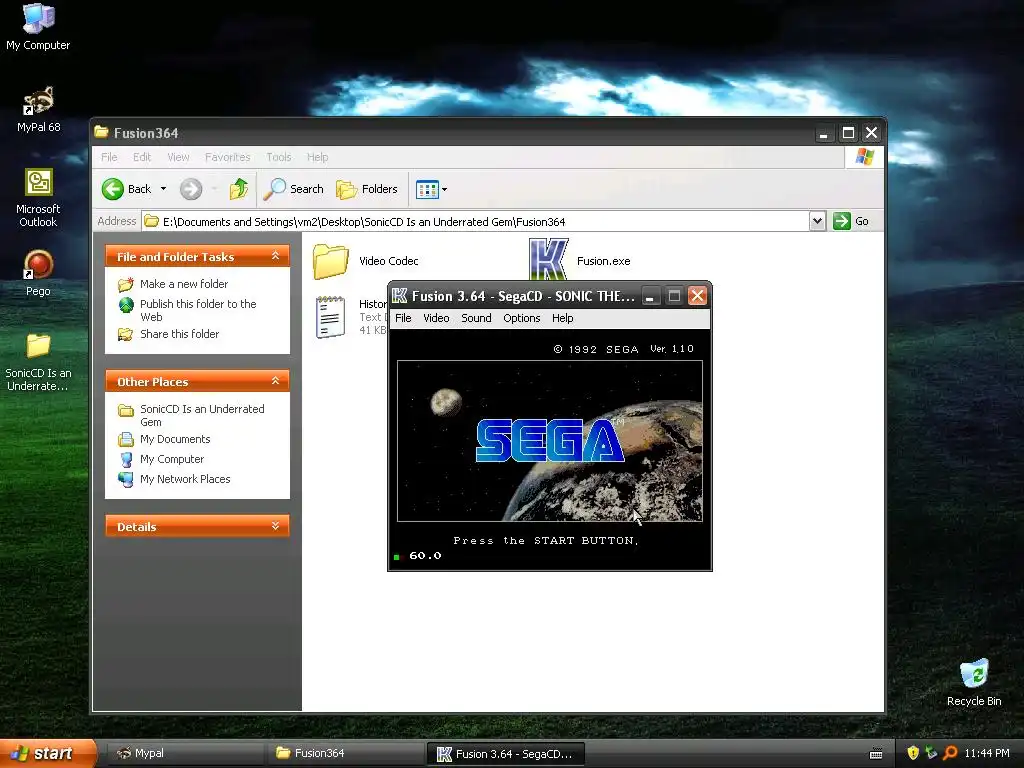Screen dimensions: 1024x768
Task: Click the orange magnifier tray icon
Action: point(950,753)
